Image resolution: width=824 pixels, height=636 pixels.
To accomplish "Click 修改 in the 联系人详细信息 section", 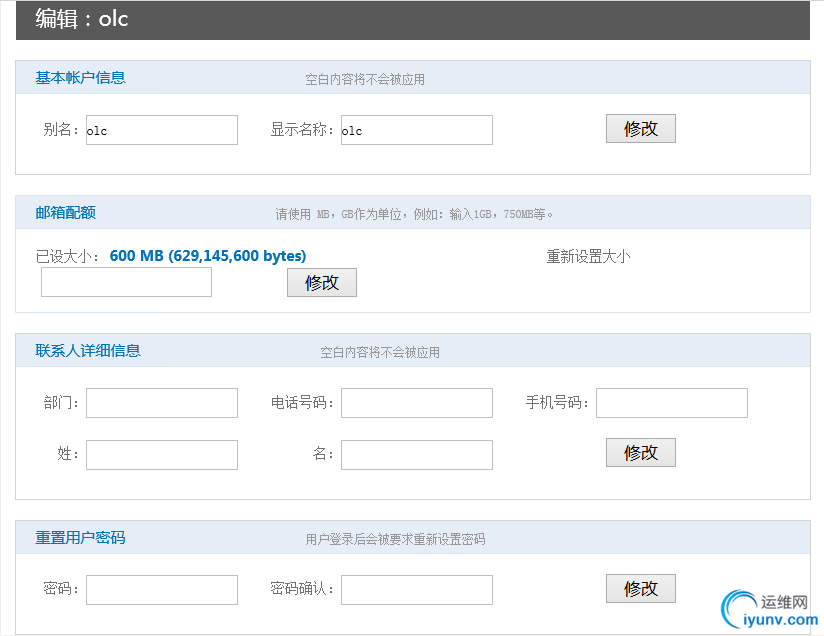I will coord(641,453).
